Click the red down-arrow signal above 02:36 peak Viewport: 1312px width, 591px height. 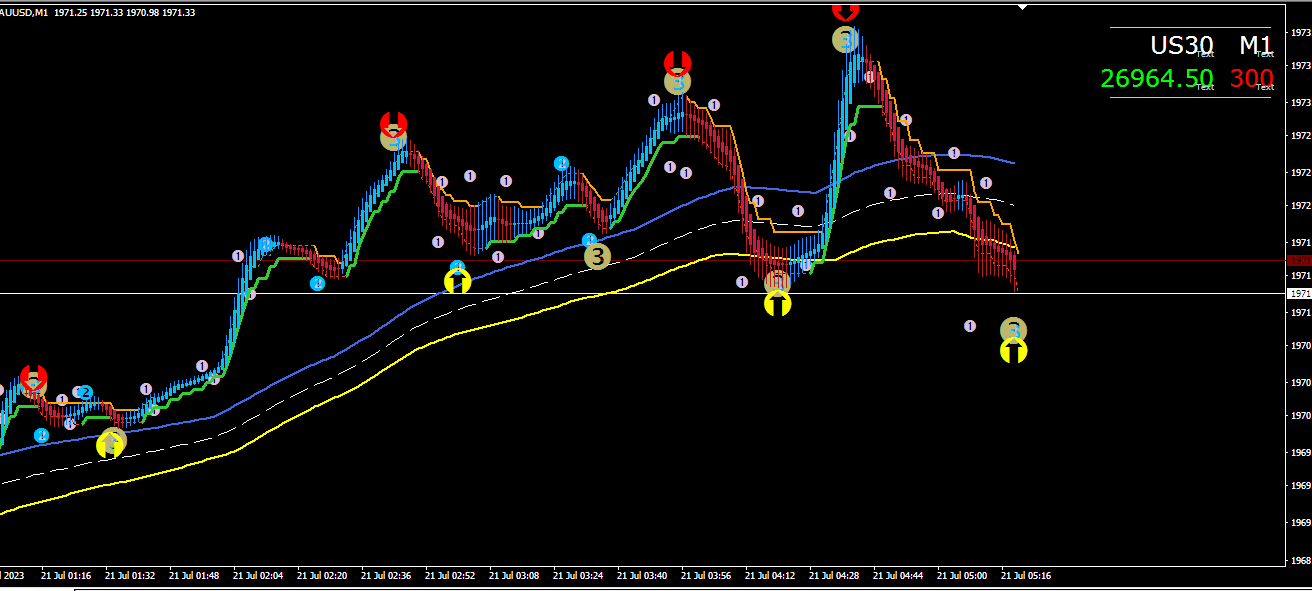pos(394,124)
